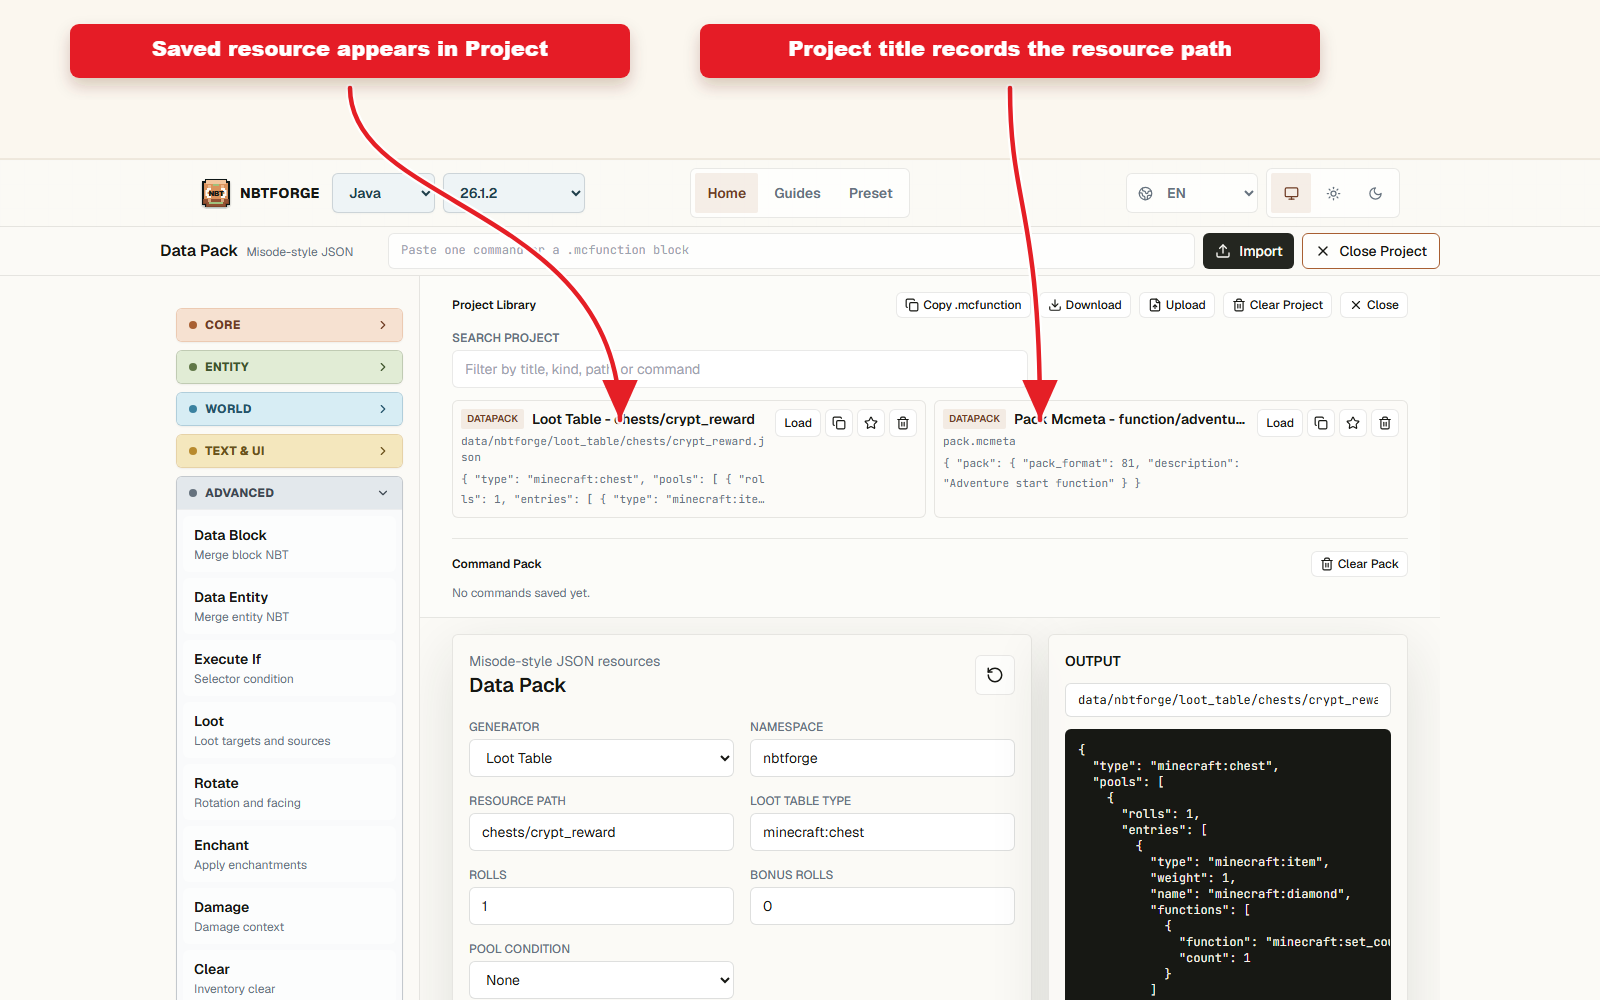Click the 'pack.mcmeta' path text
1600x1000 pixels.
pyautogui.click(x=979, y=441)
